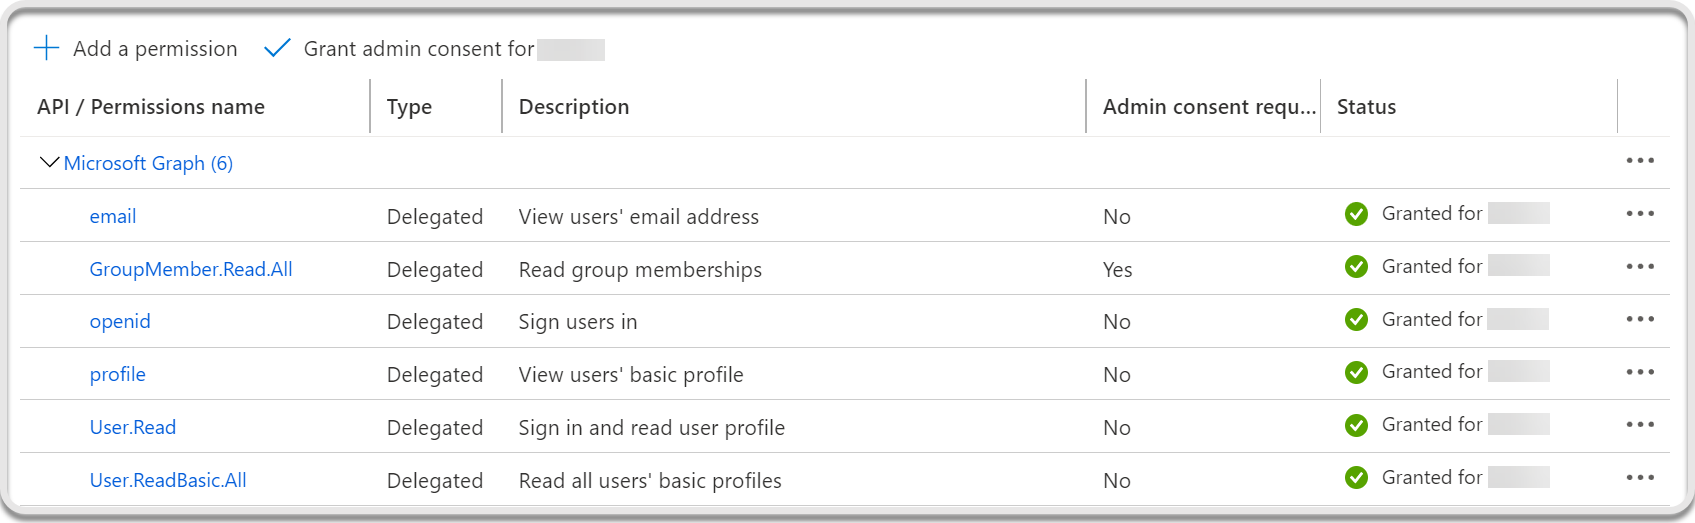Click green granted status icon for GroupMember.Read.All
The image size is (1695, 523).
click(1356, 267)
